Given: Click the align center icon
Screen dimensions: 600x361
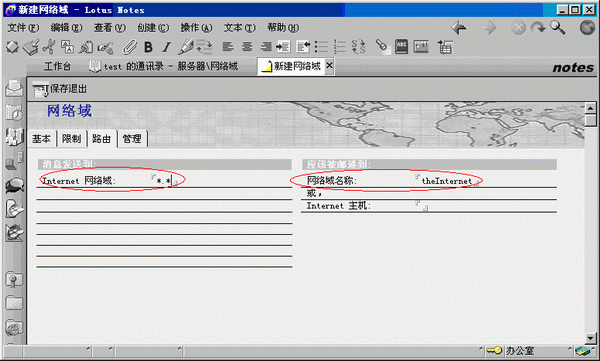Looking at the screenshot, I should (x=247, y=47).
